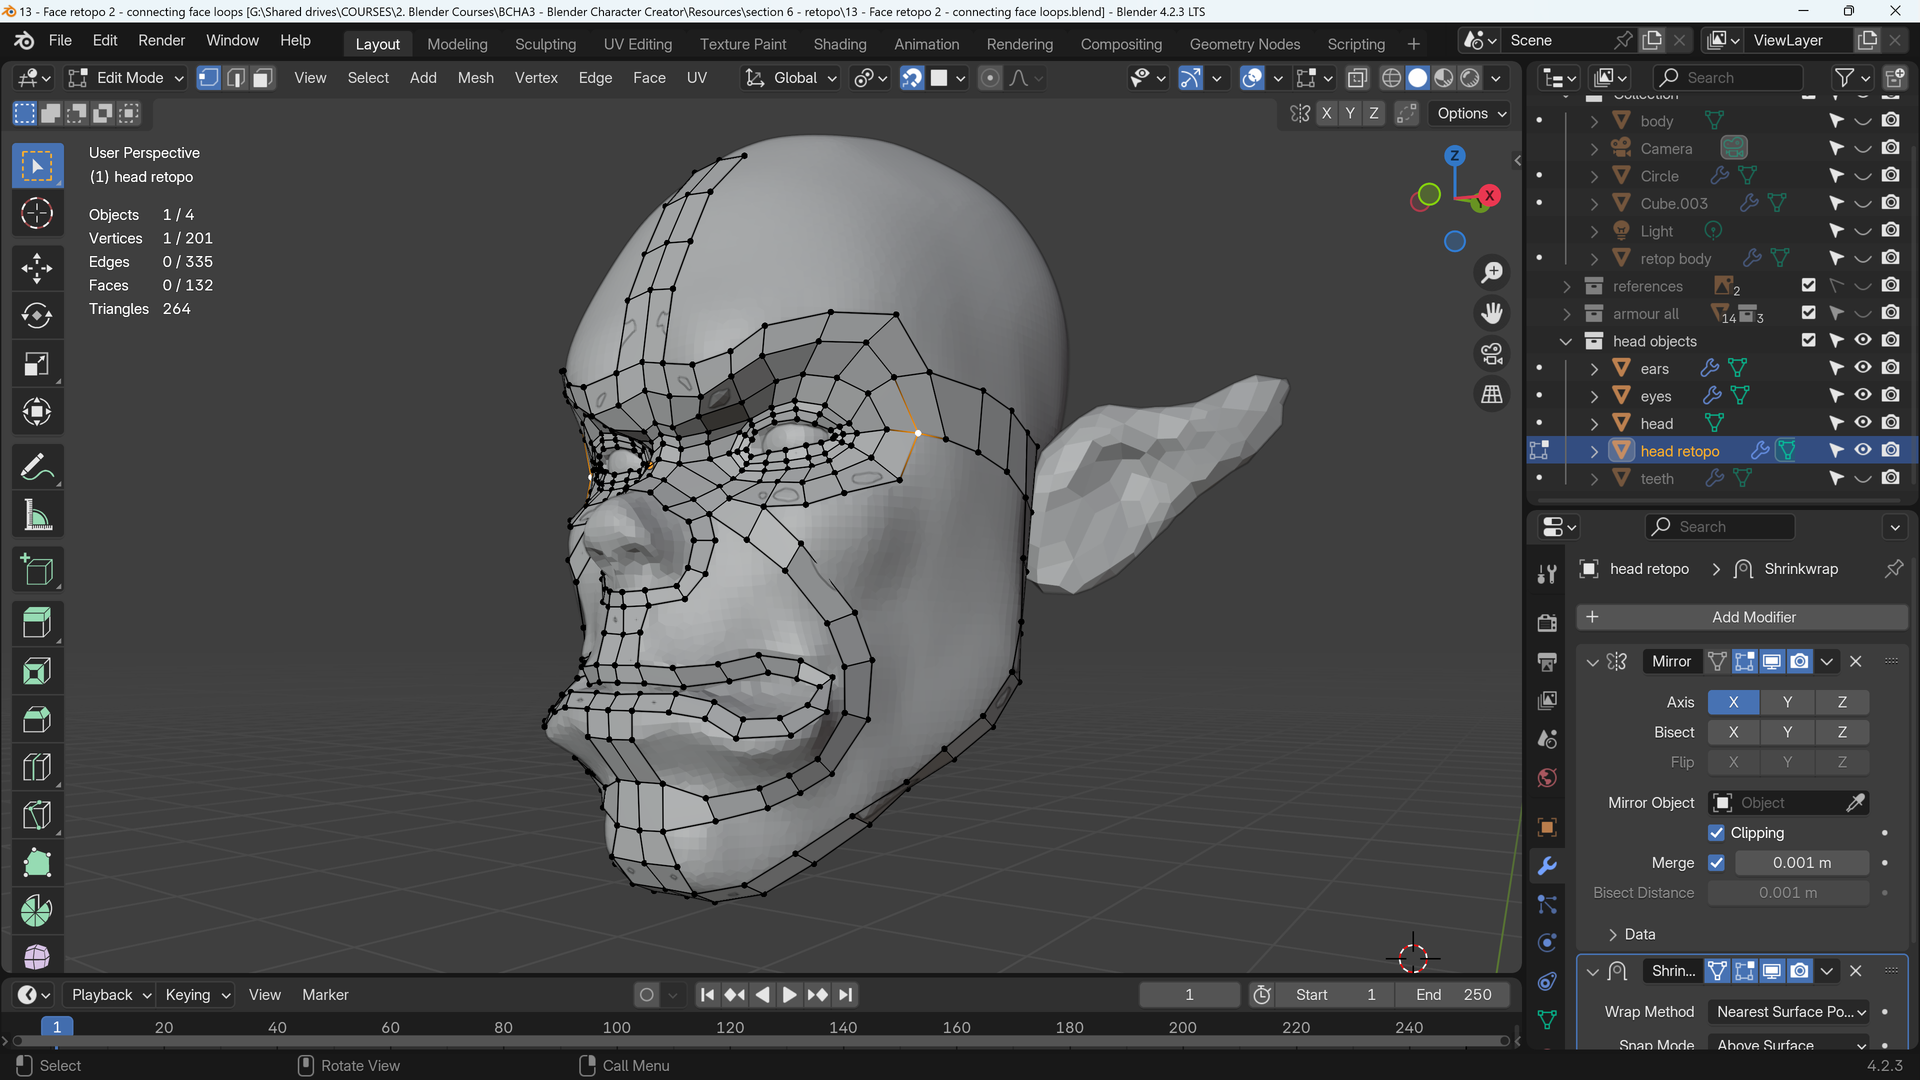Viewport: 1920px width, 1080px height.
Task: Switch to the Sculpting workspace tab
Action: [545, 44]
